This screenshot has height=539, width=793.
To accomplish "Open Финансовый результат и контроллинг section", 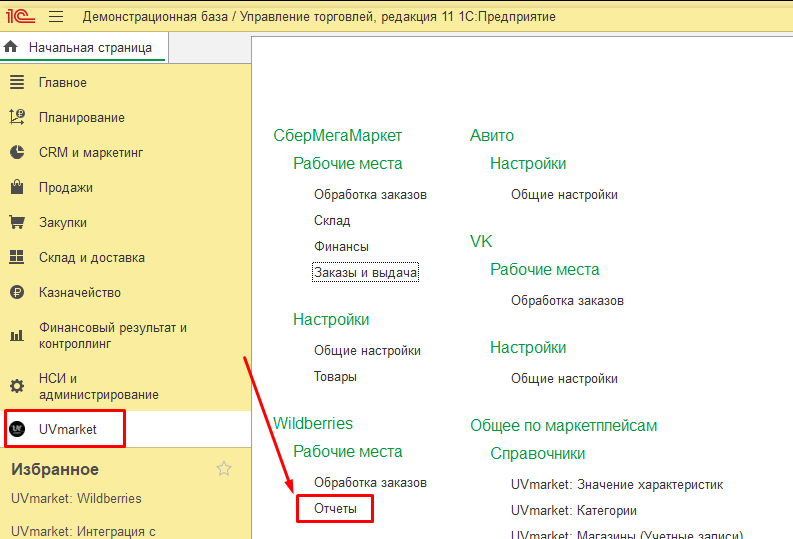I will 113,335.
